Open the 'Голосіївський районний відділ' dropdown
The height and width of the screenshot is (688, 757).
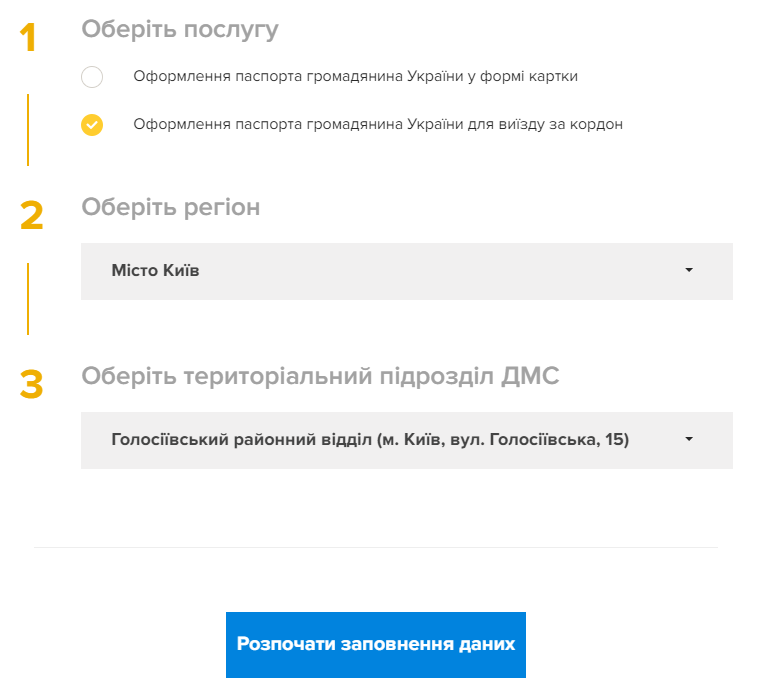coord(406,440)
